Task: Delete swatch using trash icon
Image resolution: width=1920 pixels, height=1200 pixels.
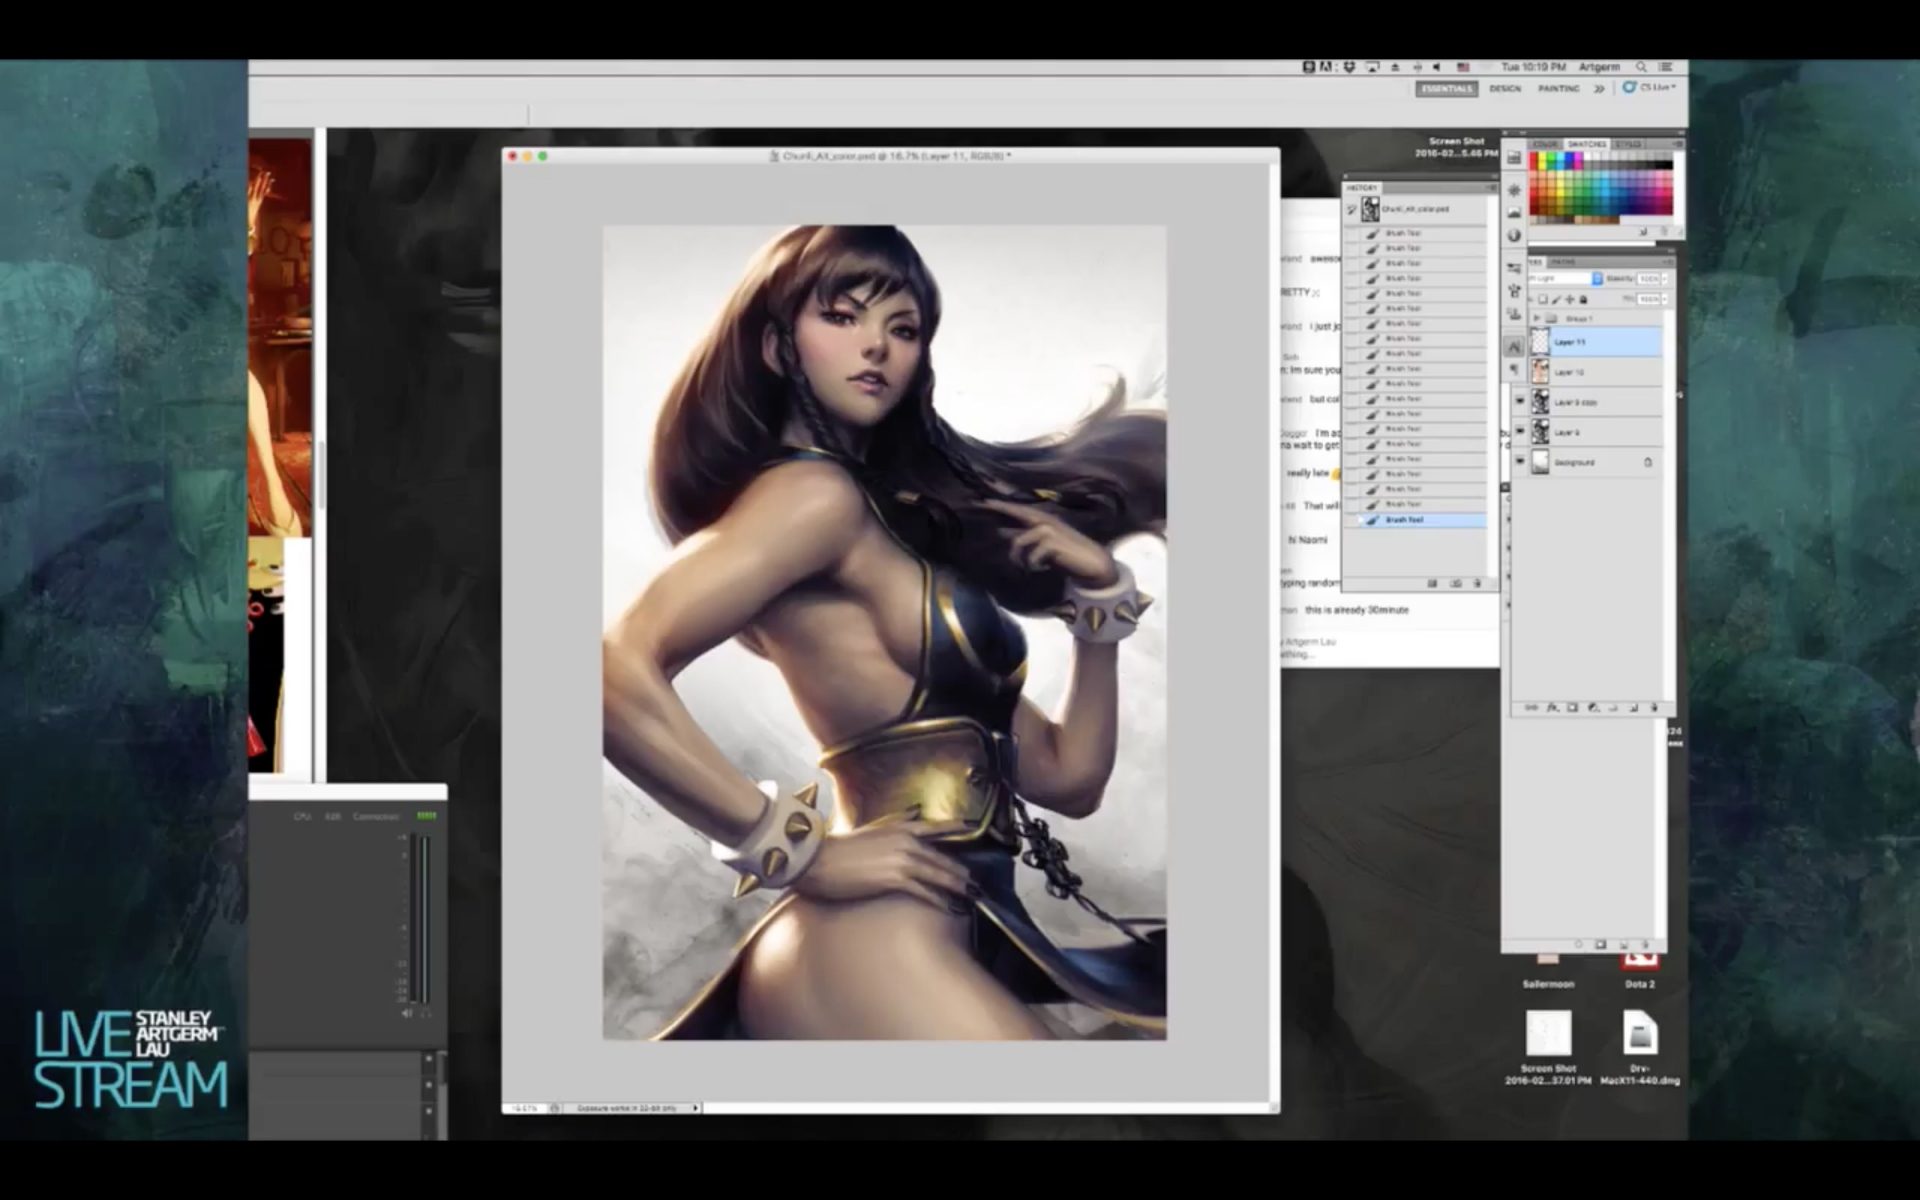Action: 1664,231
